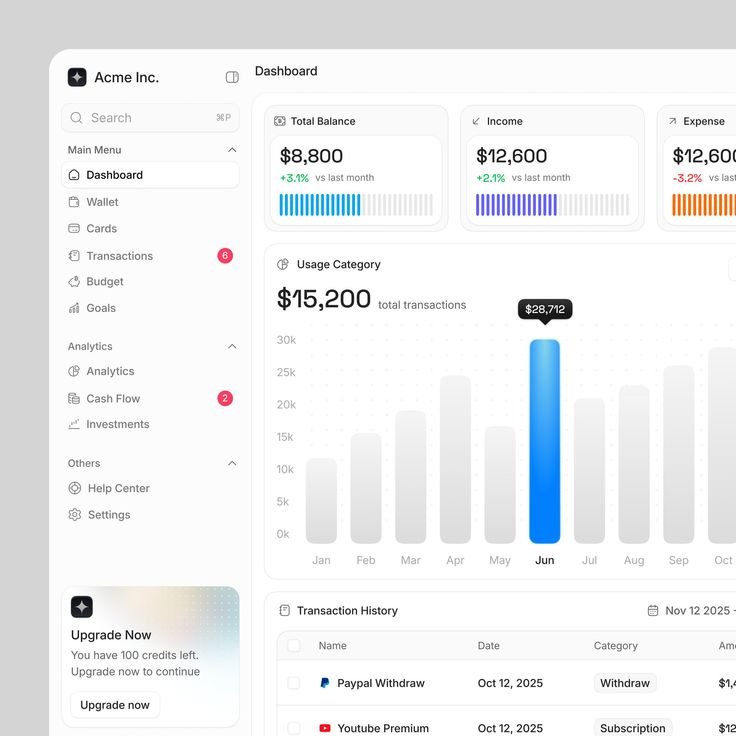Click the Cash Flow coins icon

pos(74,398)
